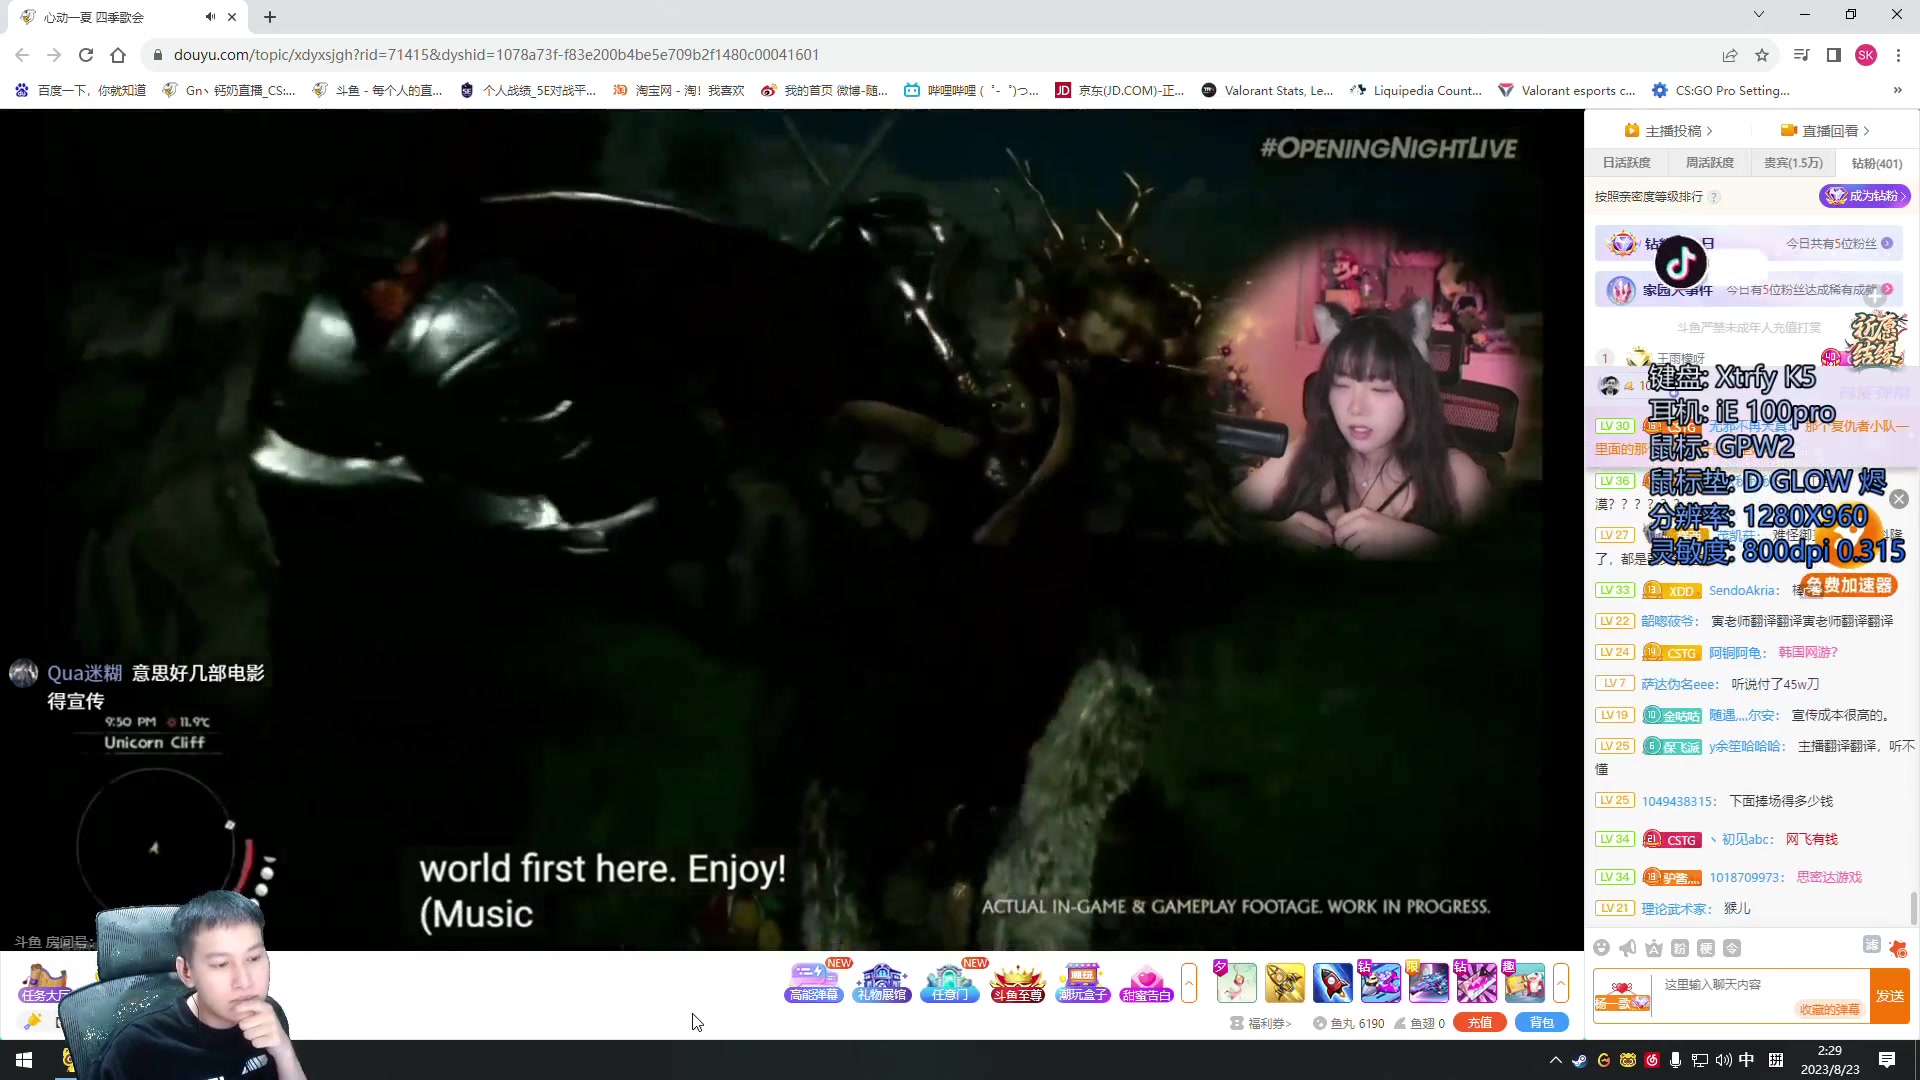Mute the tab using the speaker icon
The height and width of the screenshot is (1080, 1920).
click(210, 17)
